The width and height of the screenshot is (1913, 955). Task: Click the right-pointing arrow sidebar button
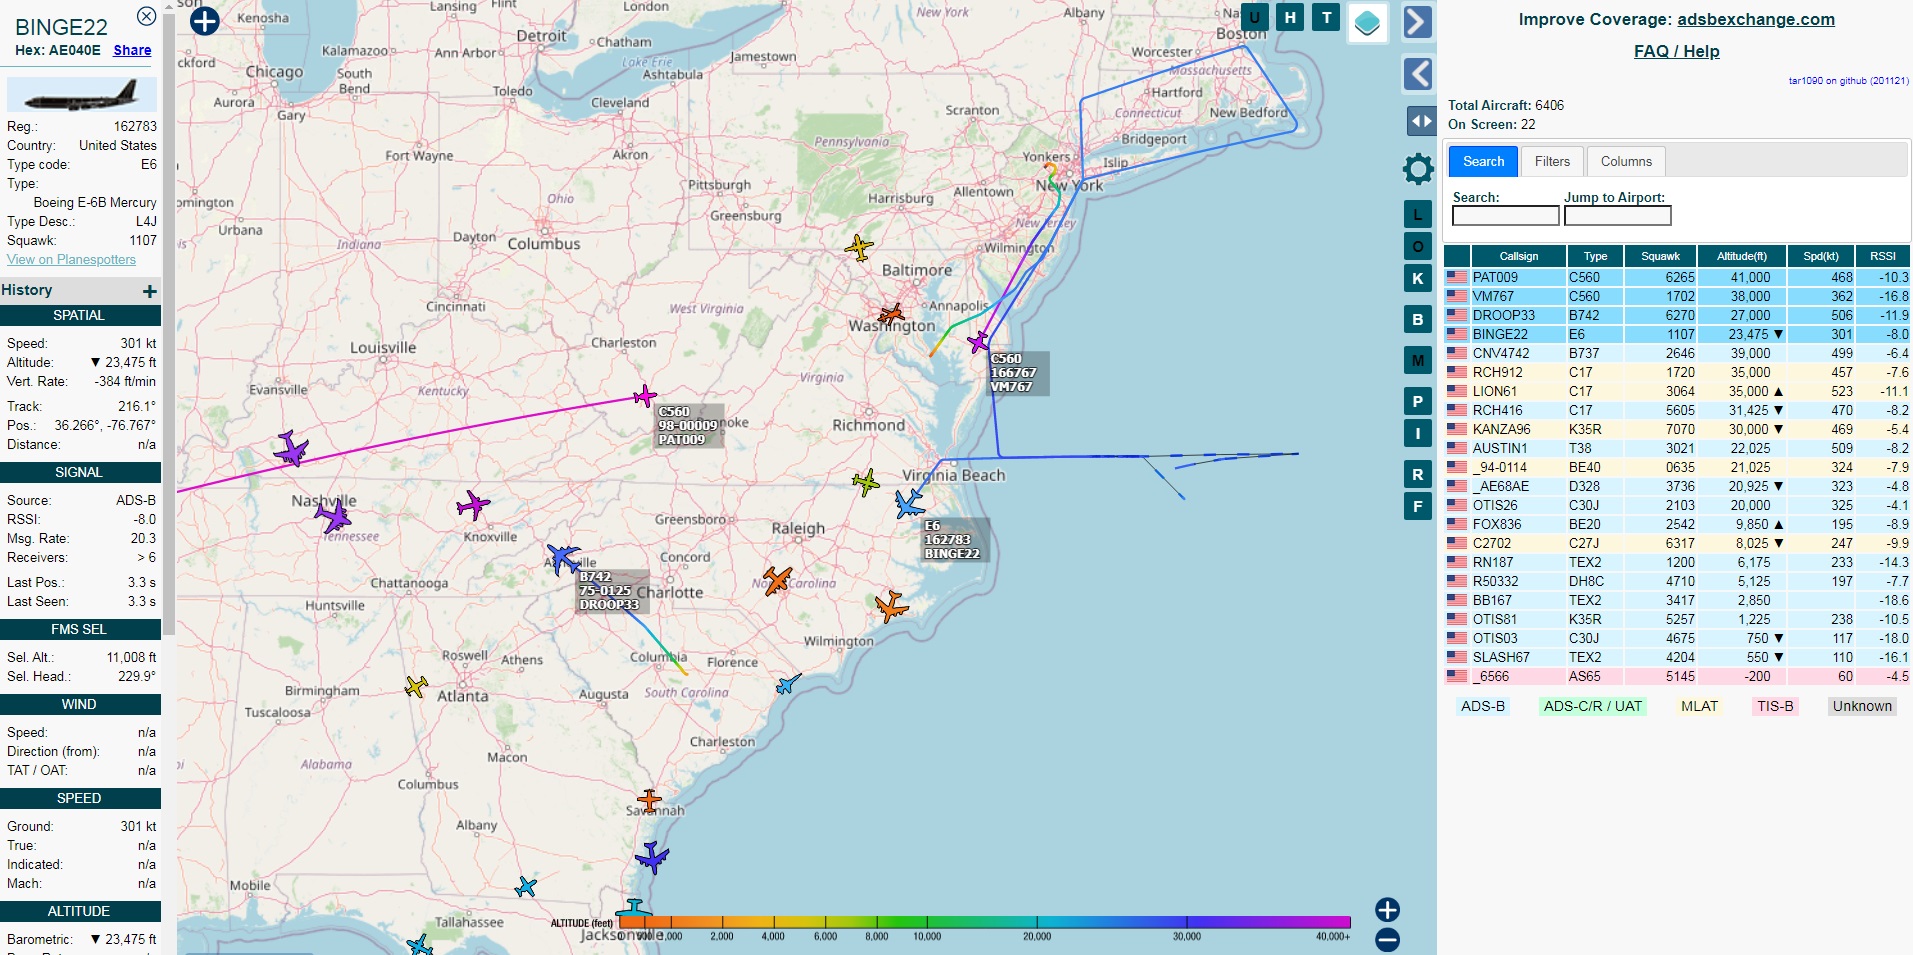tap(1417, 22)
